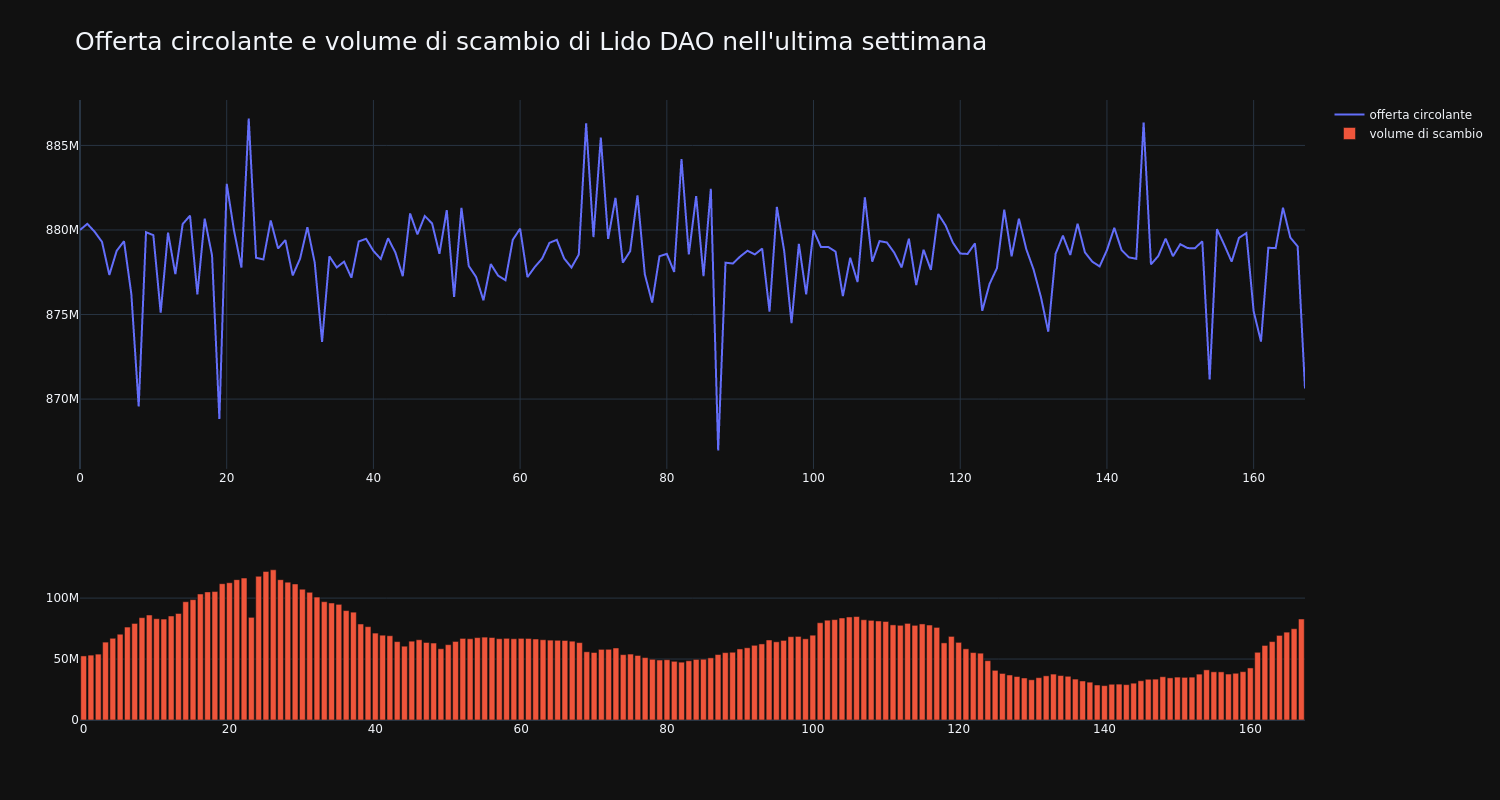Click the orange square swatch in legend
This screenshot has width=1500, height=800.
pyautogui.click(x=1349, y=134)
